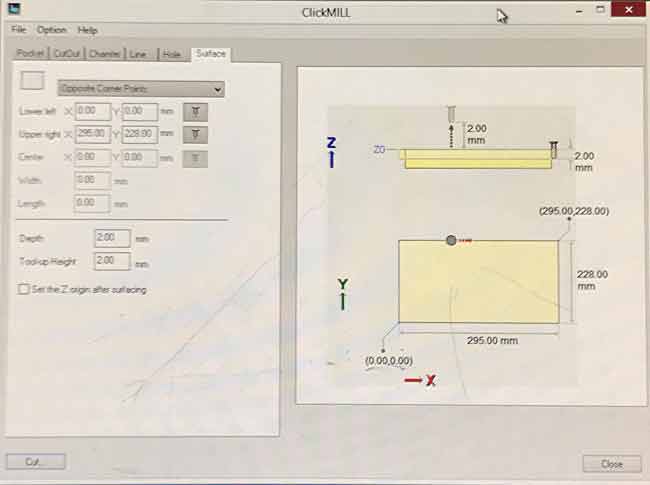Click the Cut button
The height and width of the screenshot is (485, 650).
pos(36,461)
